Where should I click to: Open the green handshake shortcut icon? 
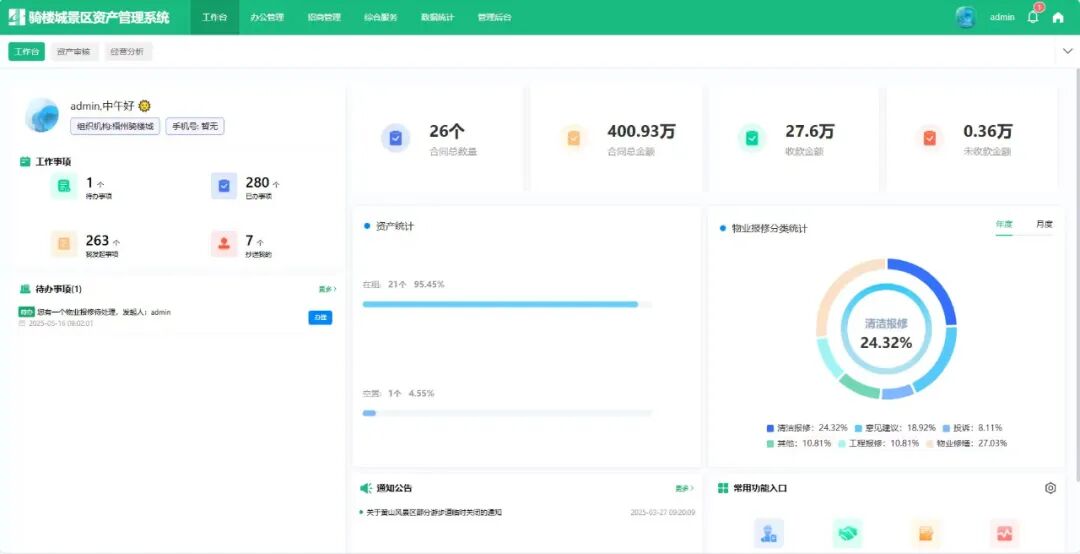[847, 533]
